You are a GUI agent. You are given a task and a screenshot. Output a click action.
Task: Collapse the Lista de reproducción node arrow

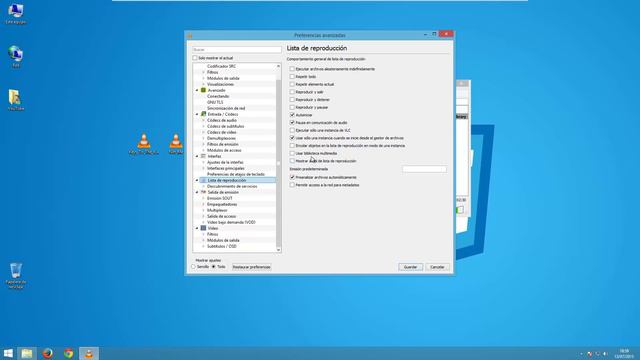pos(197,180)
